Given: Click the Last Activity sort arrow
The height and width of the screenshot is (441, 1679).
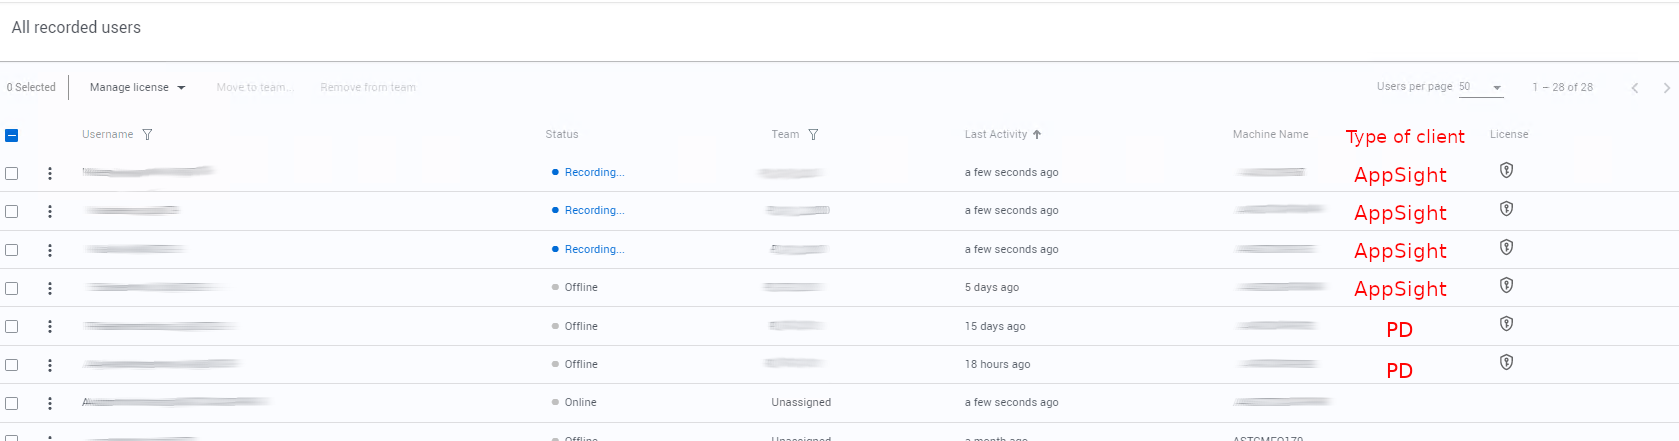Looking at the screenshot, I should [x=1037, y=134].
